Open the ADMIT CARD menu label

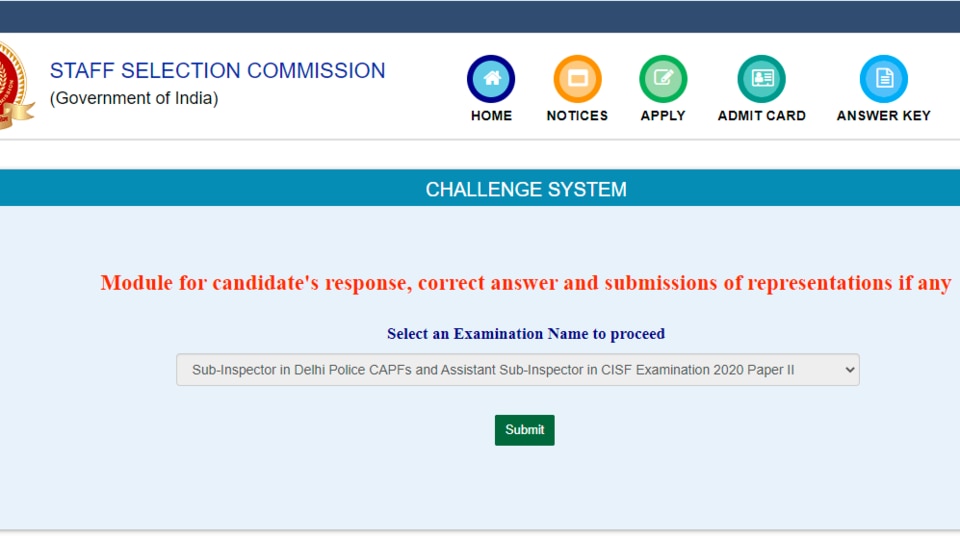[x=762, y=116]
